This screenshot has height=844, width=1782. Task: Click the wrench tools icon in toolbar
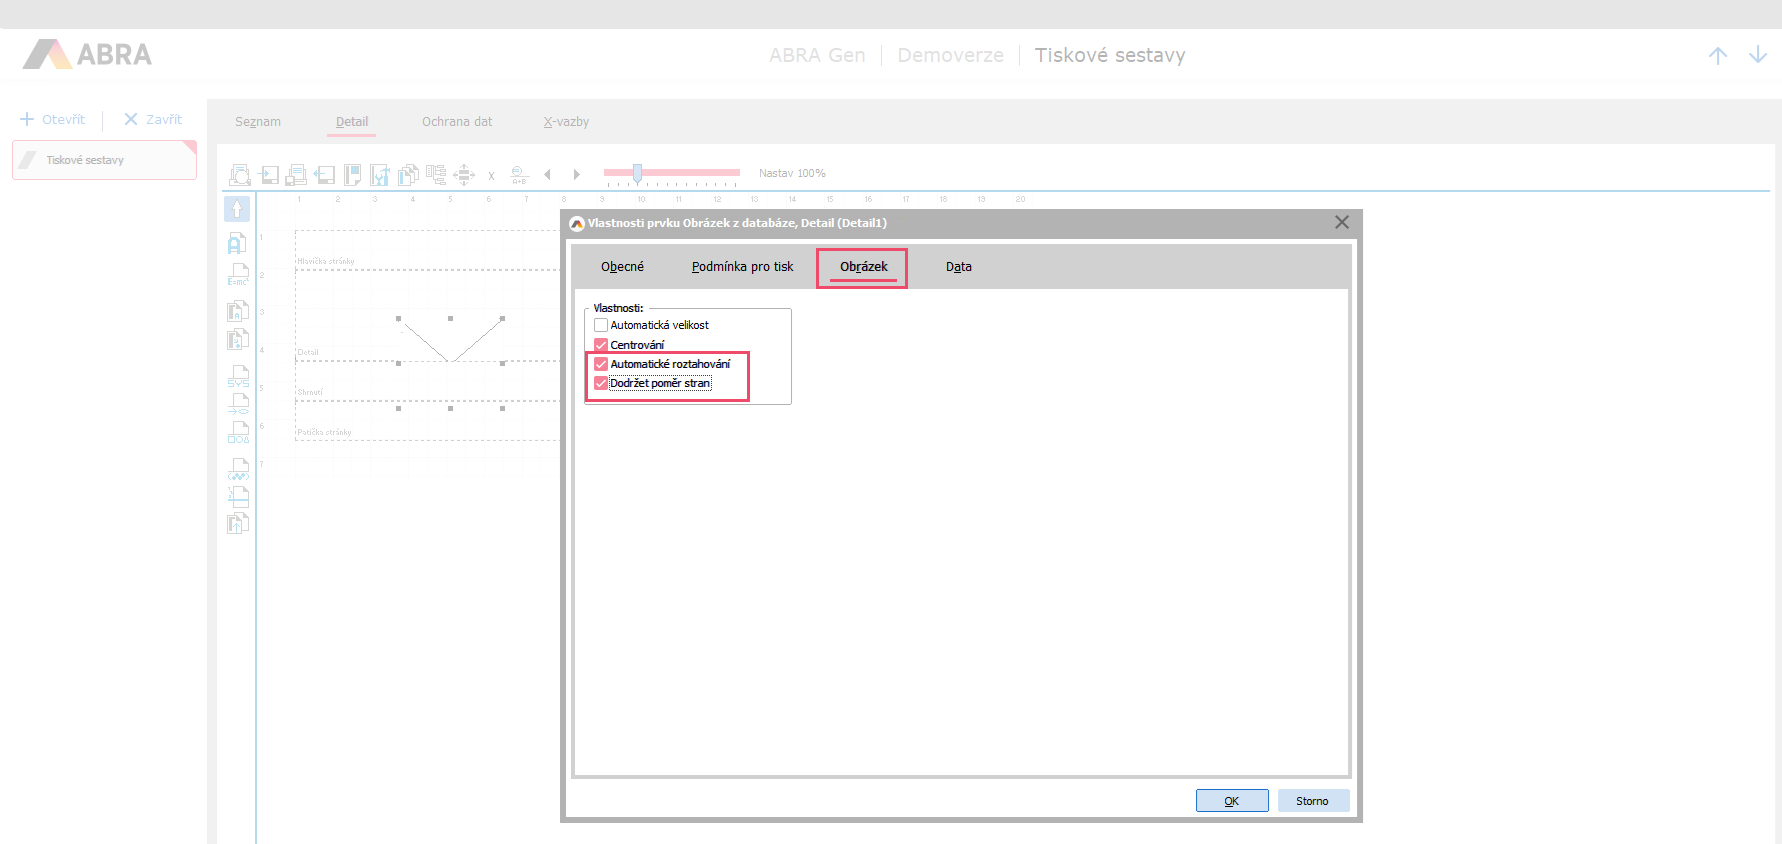click(380, 175)
